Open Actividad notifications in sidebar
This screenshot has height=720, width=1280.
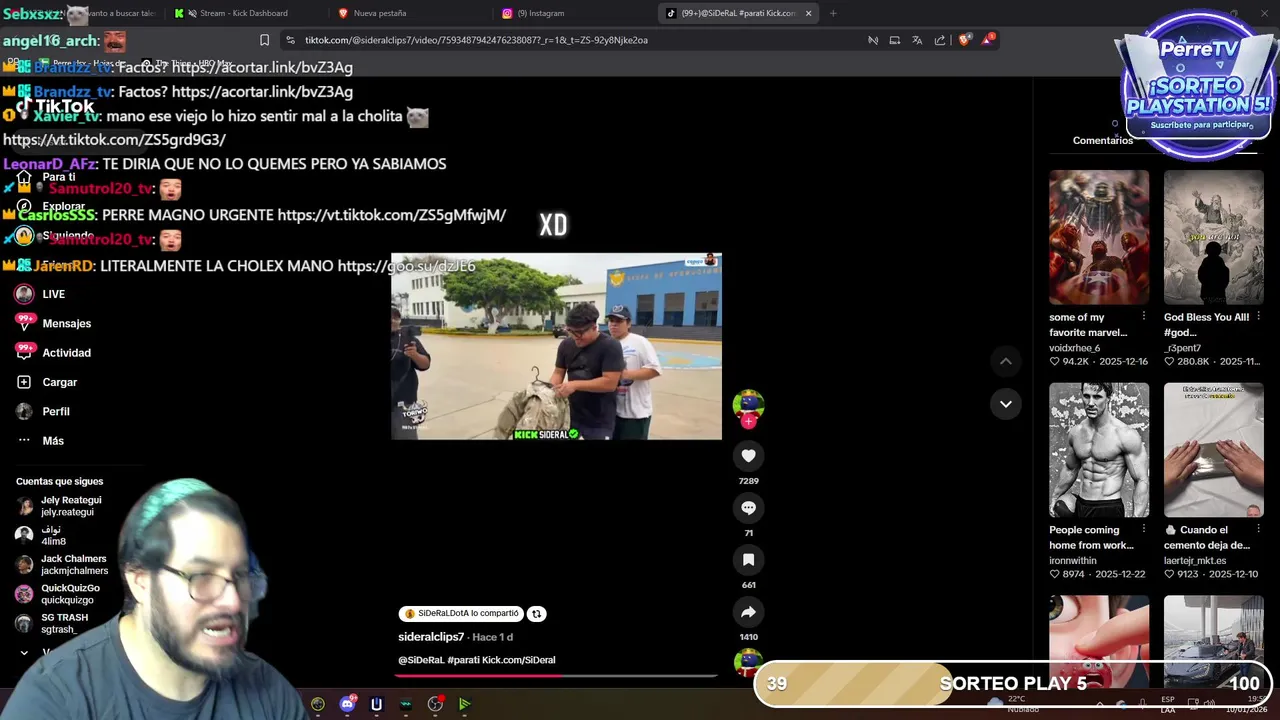(54, 353)
